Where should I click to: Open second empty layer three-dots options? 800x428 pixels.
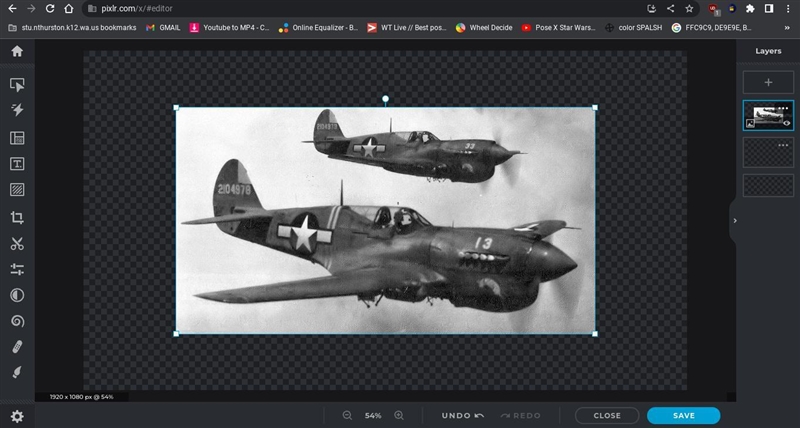(783, 145)
